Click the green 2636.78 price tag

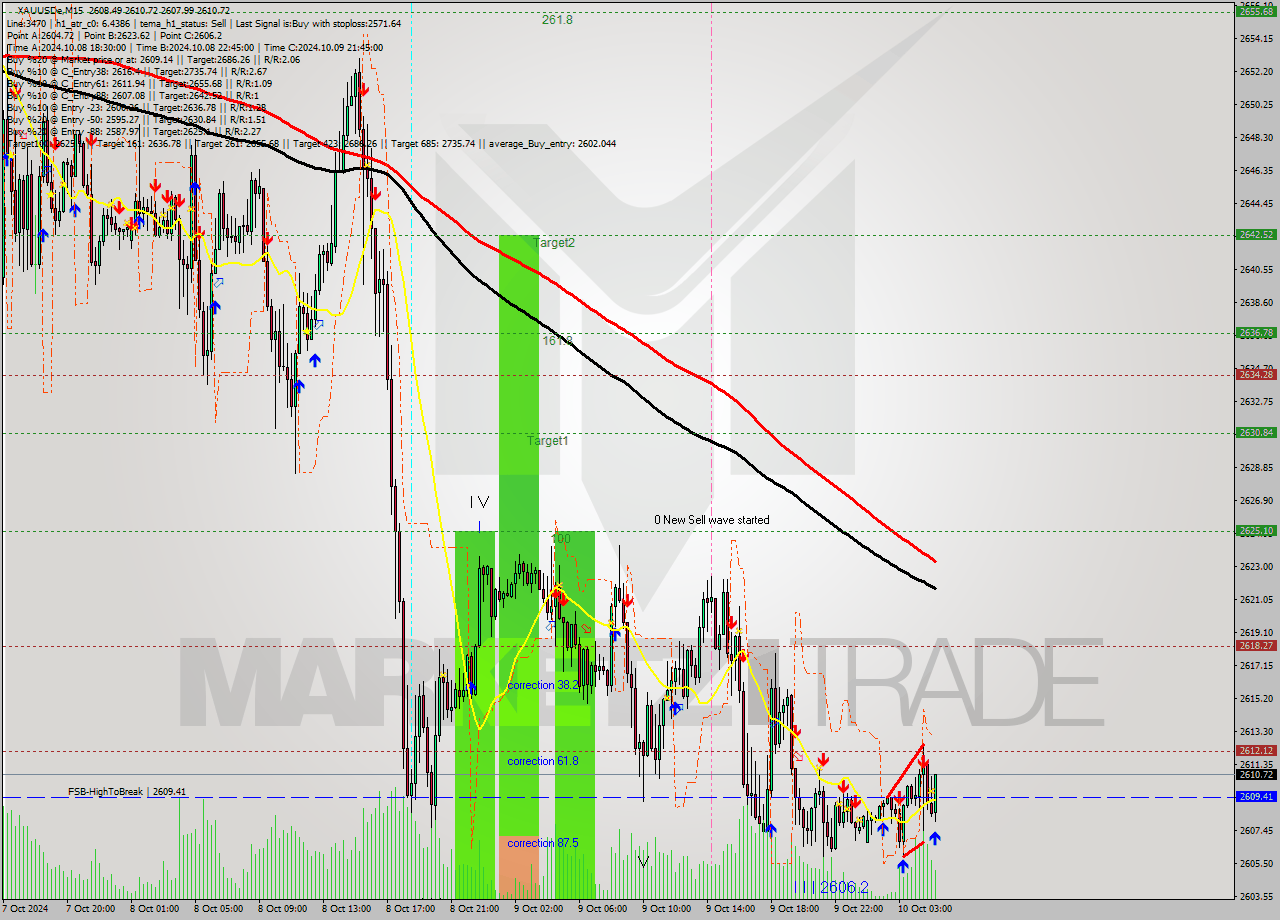click(1256, 333)
